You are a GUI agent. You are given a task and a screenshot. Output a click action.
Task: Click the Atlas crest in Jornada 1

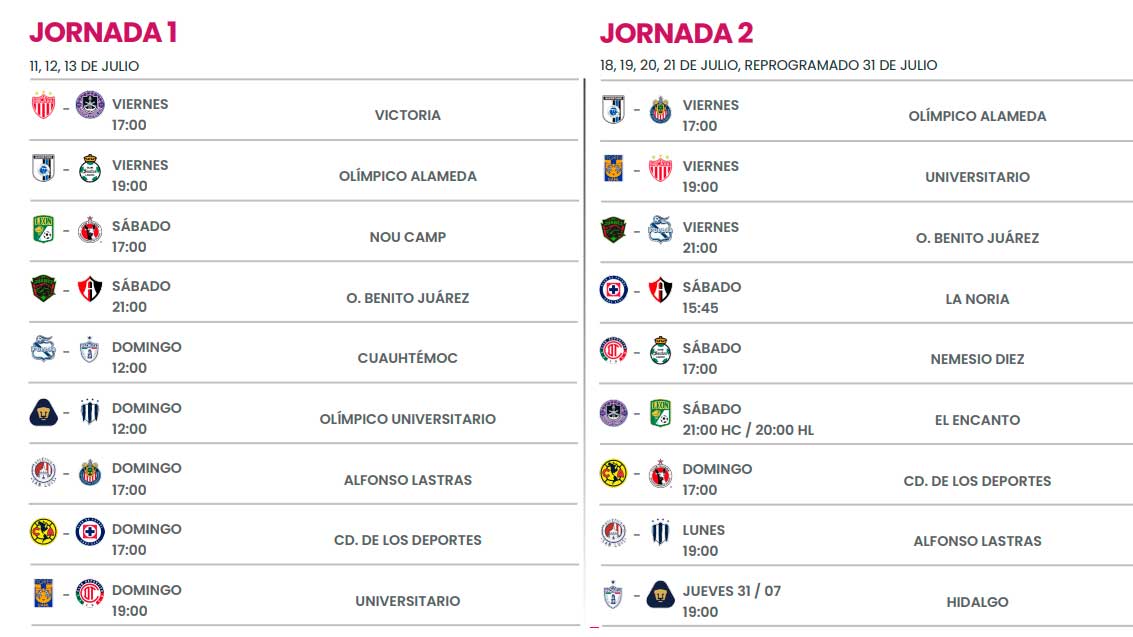pyautogui.click(x=90, y=289)
